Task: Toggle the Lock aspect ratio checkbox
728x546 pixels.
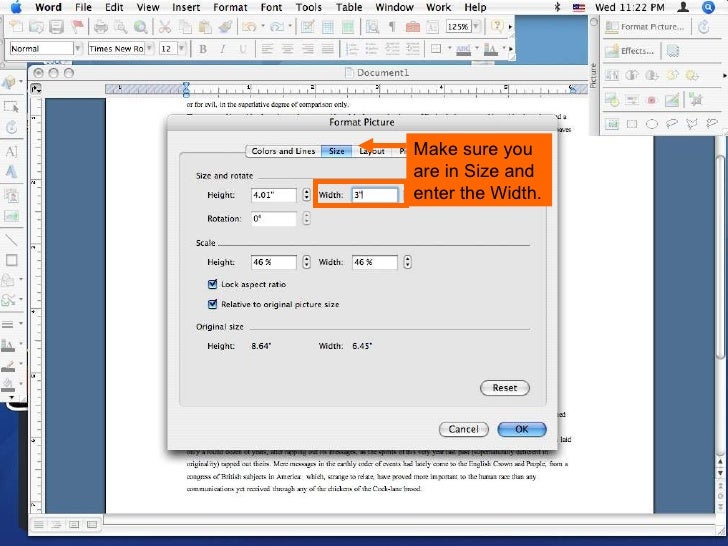Action: (213, 284)
